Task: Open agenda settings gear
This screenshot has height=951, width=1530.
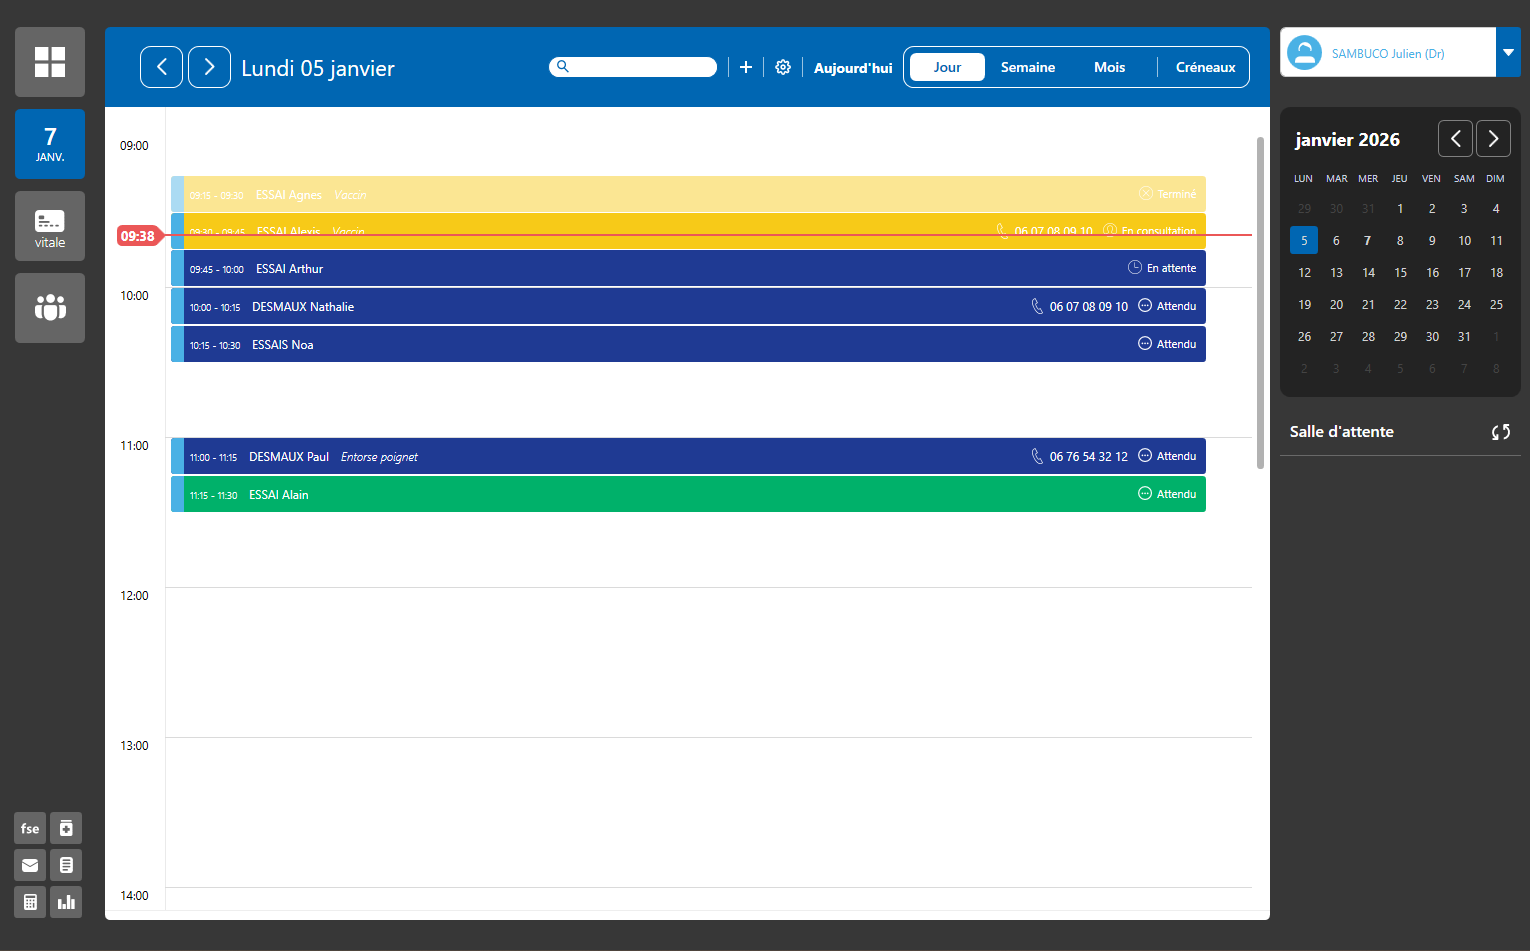Action: tap(783, 67)
